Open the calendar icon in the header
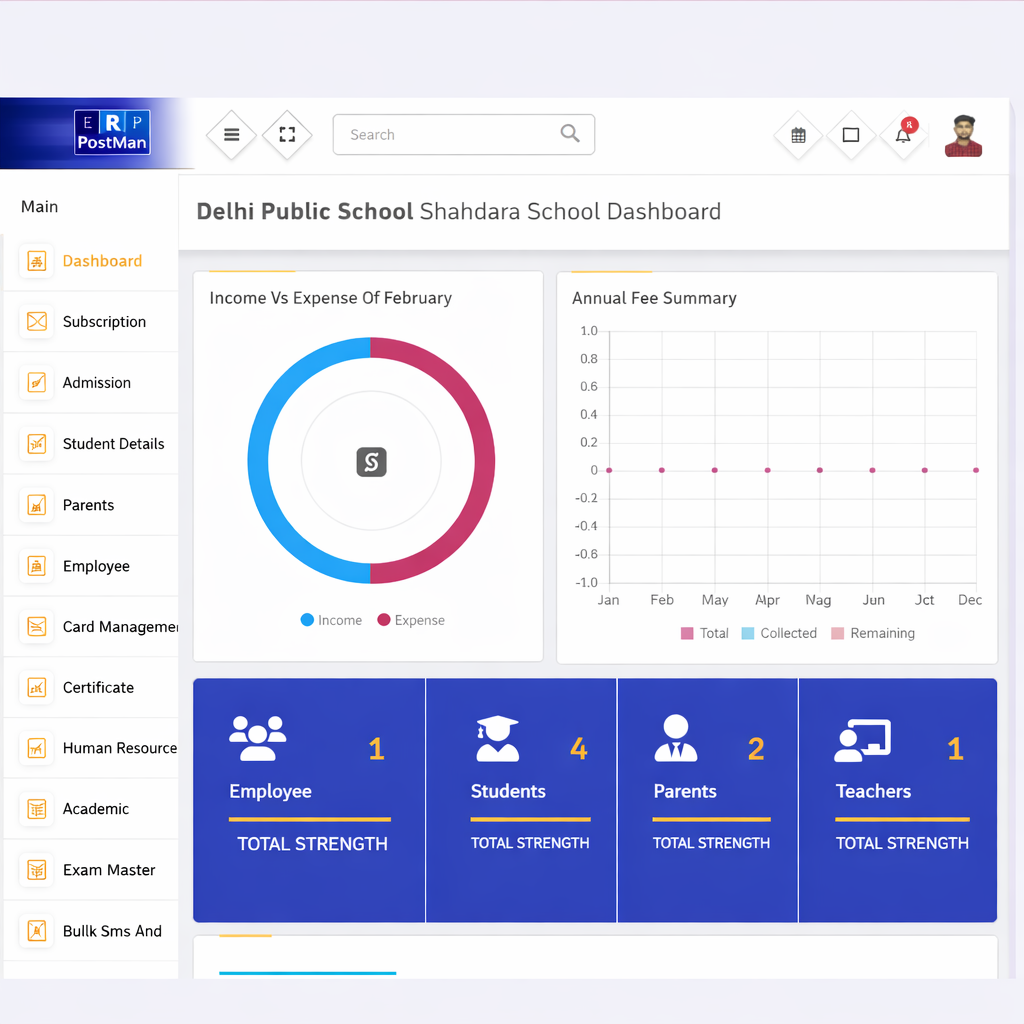 (x=797, y=134)
